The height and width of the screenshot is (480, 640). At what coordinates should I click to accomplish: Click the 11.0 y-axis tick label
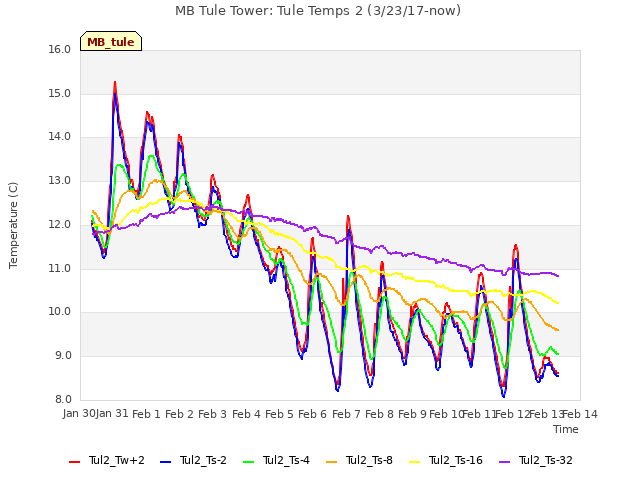[60, 269]
